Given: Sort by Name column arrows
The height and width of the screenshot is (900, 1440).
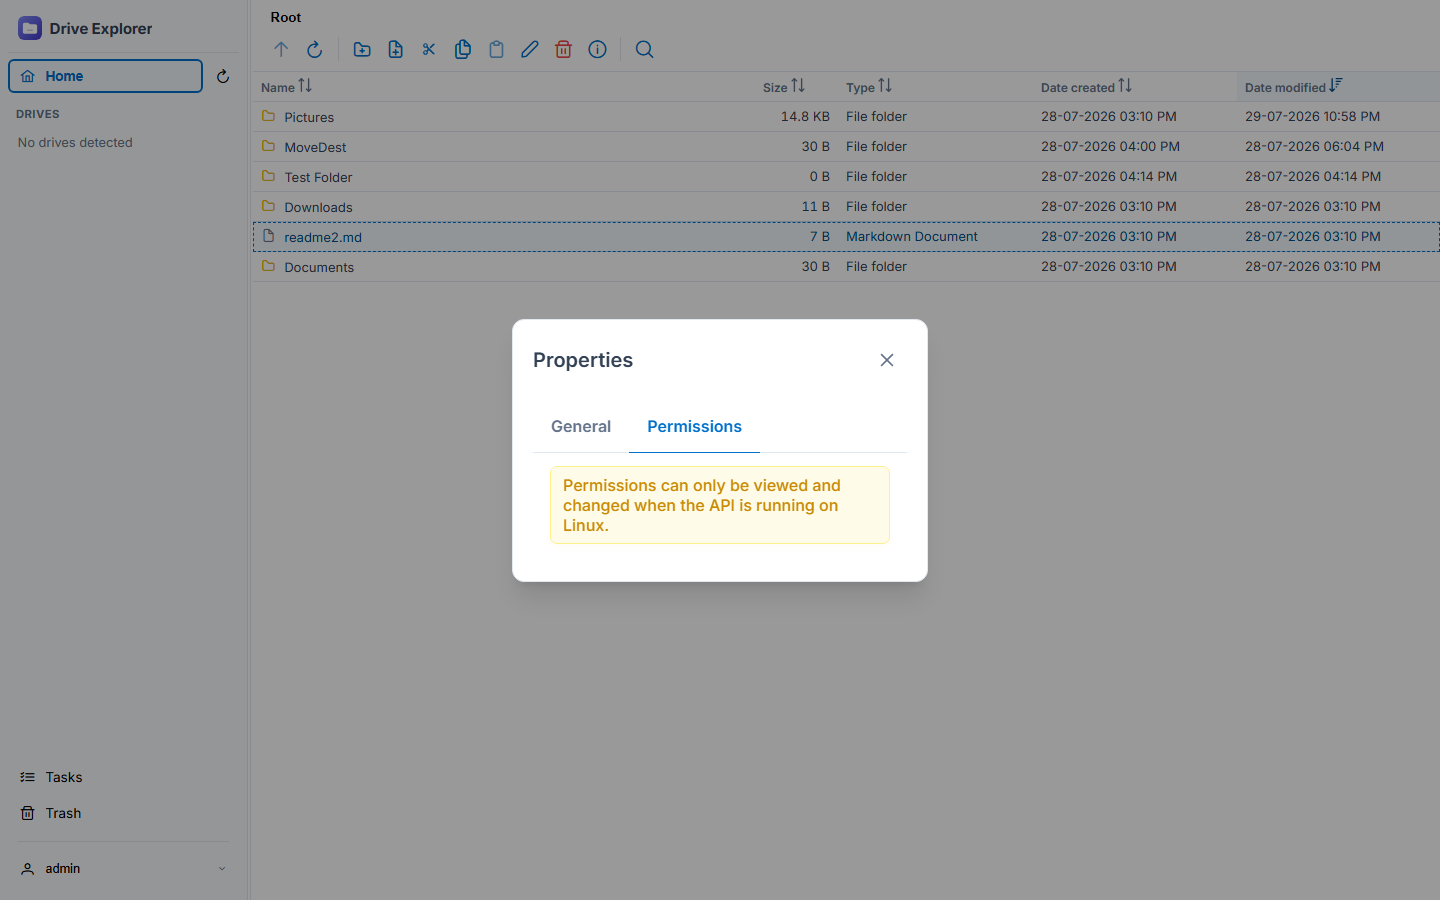Looking at the screenshot, I should tap(305, 86).
